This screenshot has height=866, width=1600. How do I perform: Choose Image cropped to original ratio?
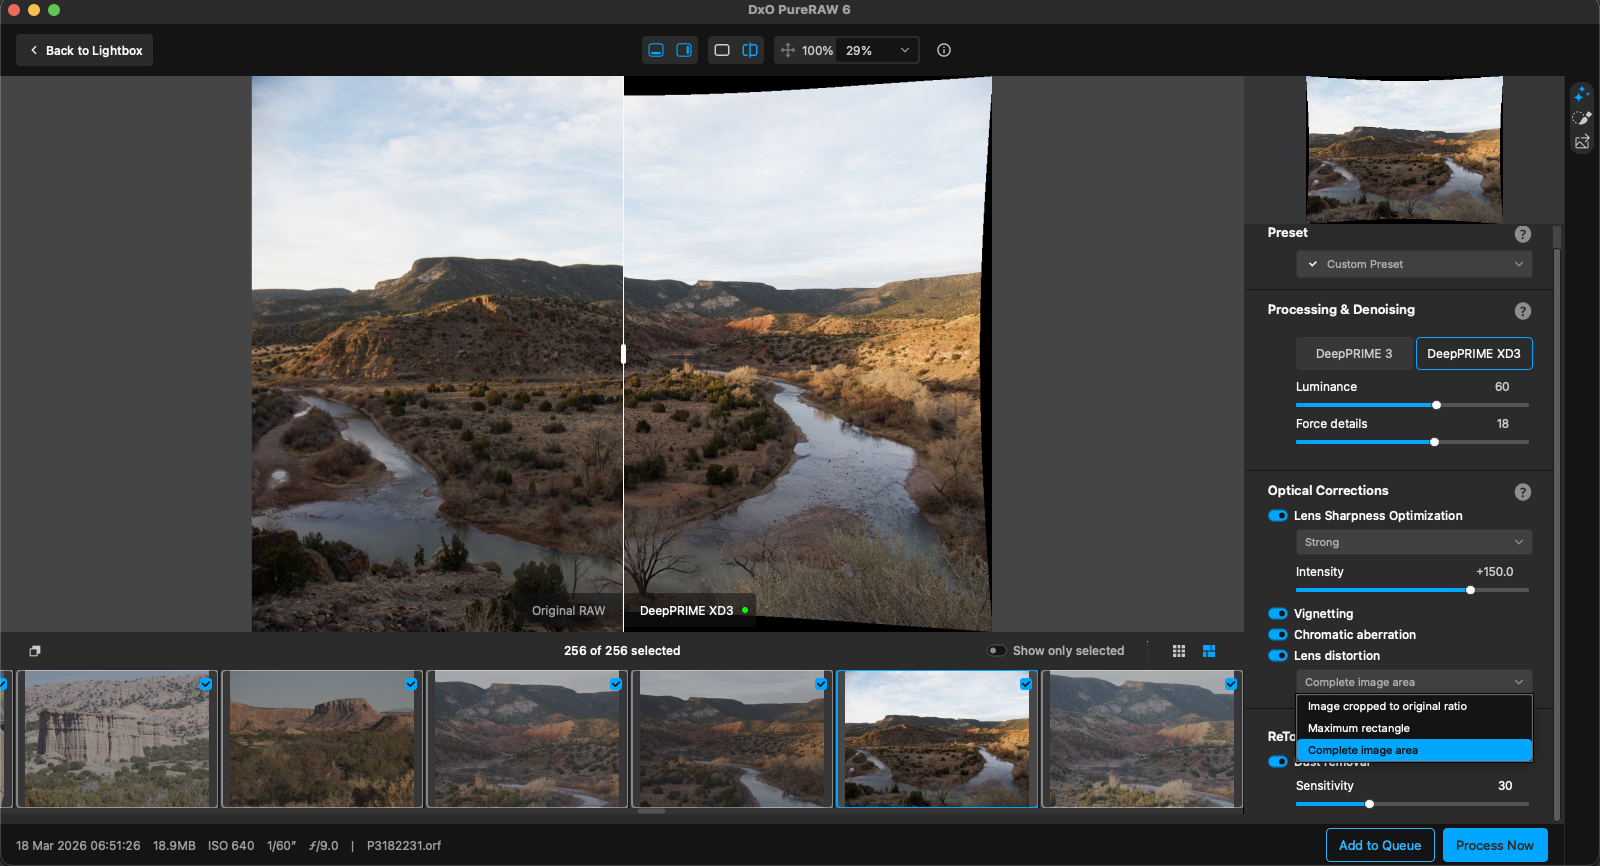pos(1414,706)
